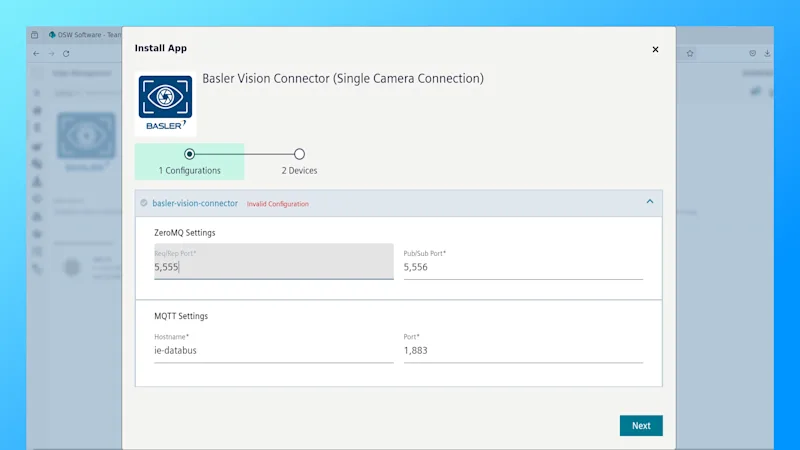Go back in the background browser
This screenshot has width=800, height=450.
click(36, 54)
